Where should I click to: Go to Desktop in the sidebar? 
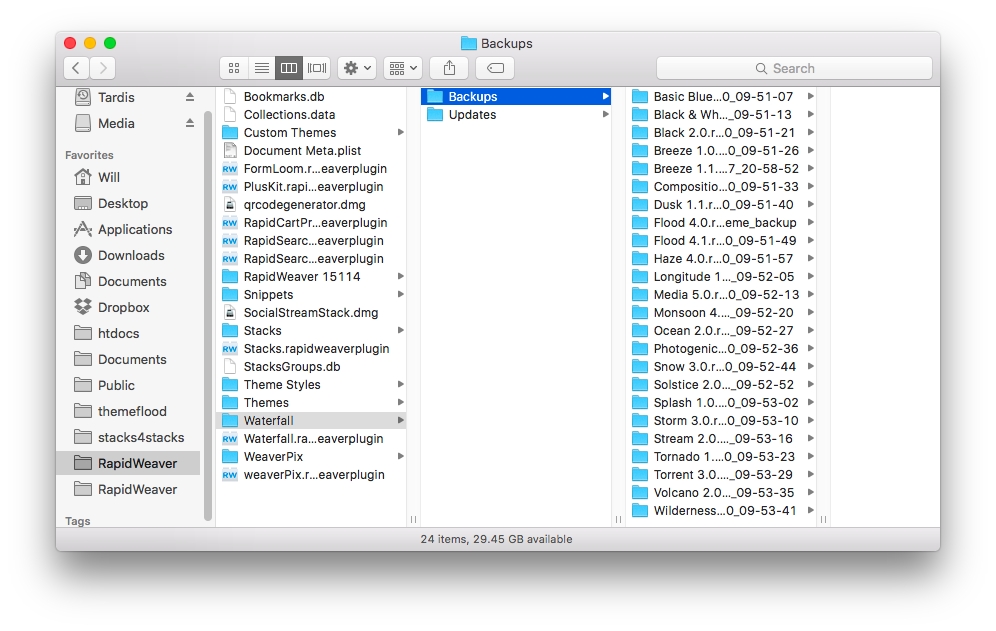pos(122,203)
